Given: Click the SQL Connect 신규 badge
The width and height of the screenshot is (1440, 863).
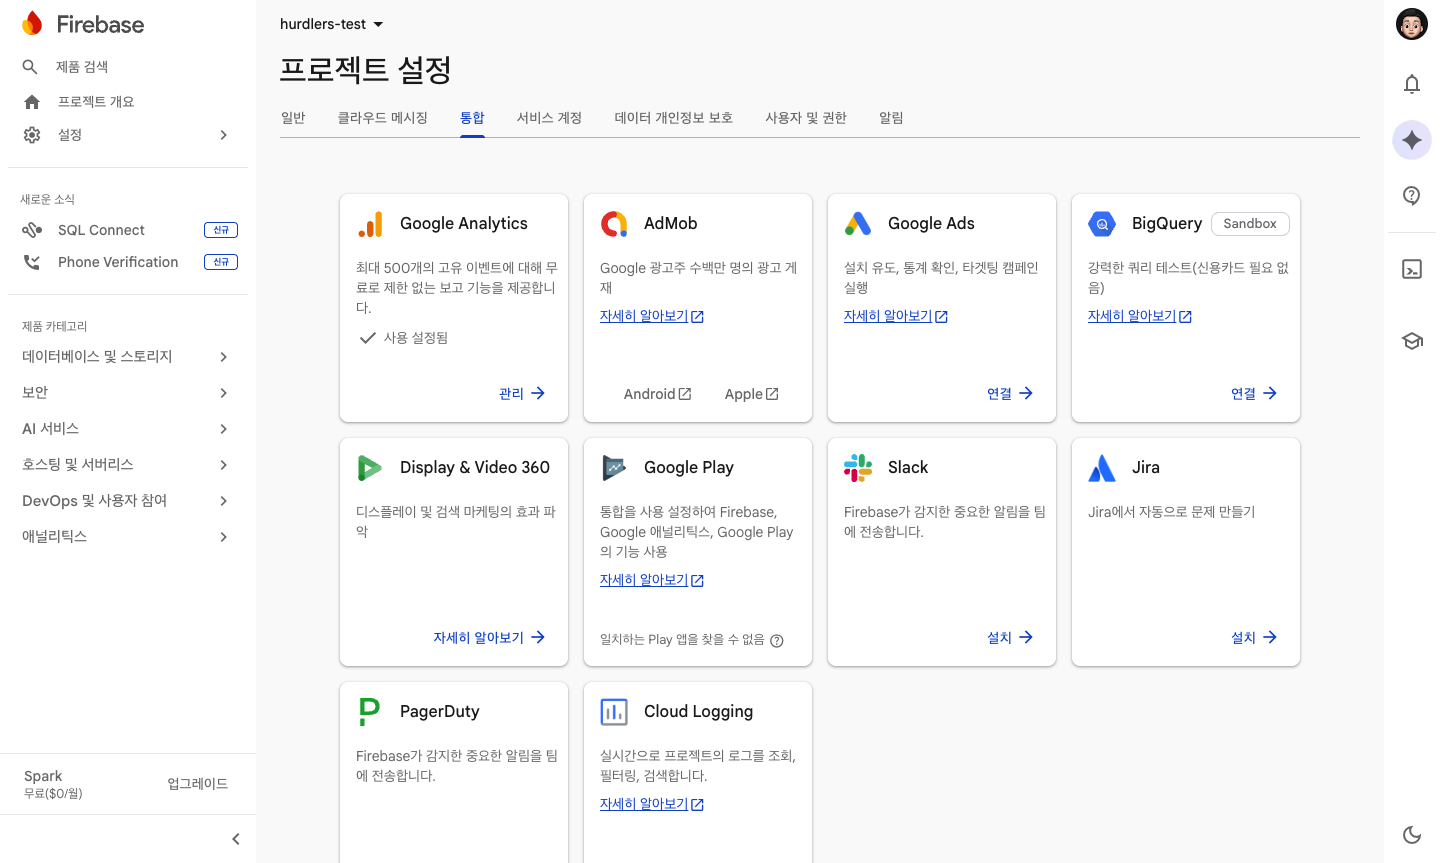Looking at the screenshot, I should (221, 230).
